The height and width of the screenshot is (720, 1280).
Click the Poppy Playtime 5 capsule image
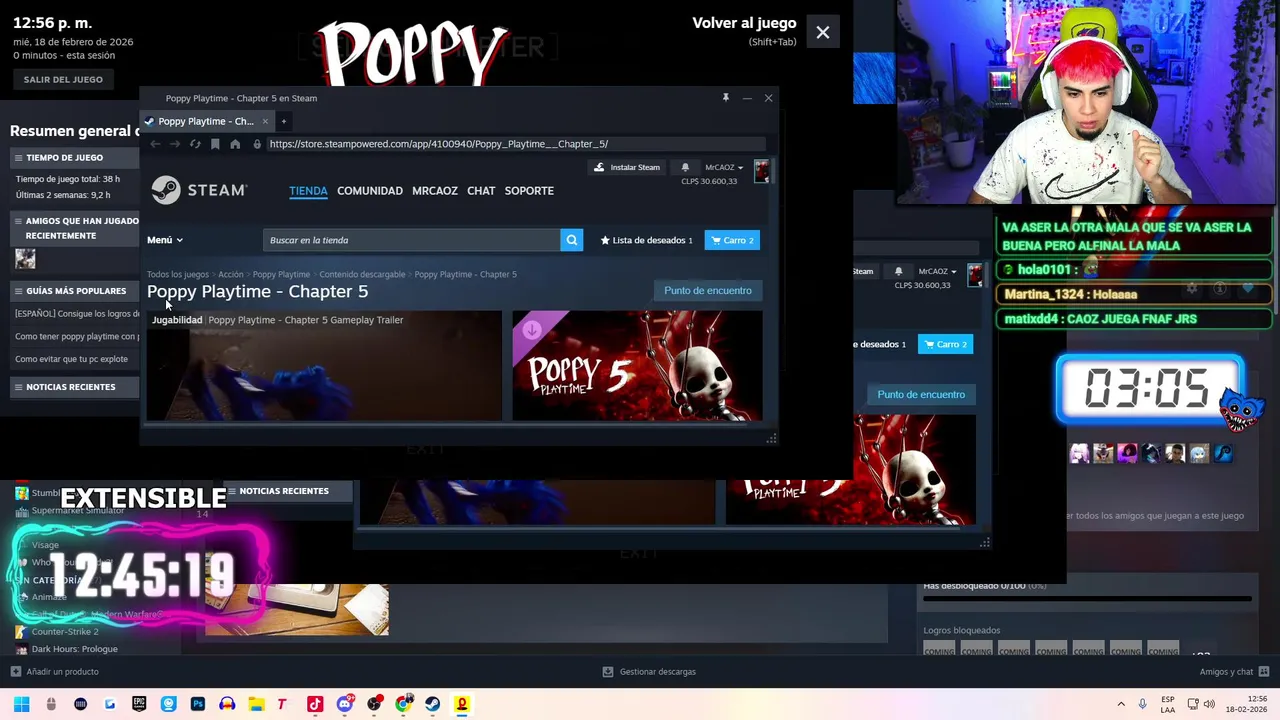(637, 366)
